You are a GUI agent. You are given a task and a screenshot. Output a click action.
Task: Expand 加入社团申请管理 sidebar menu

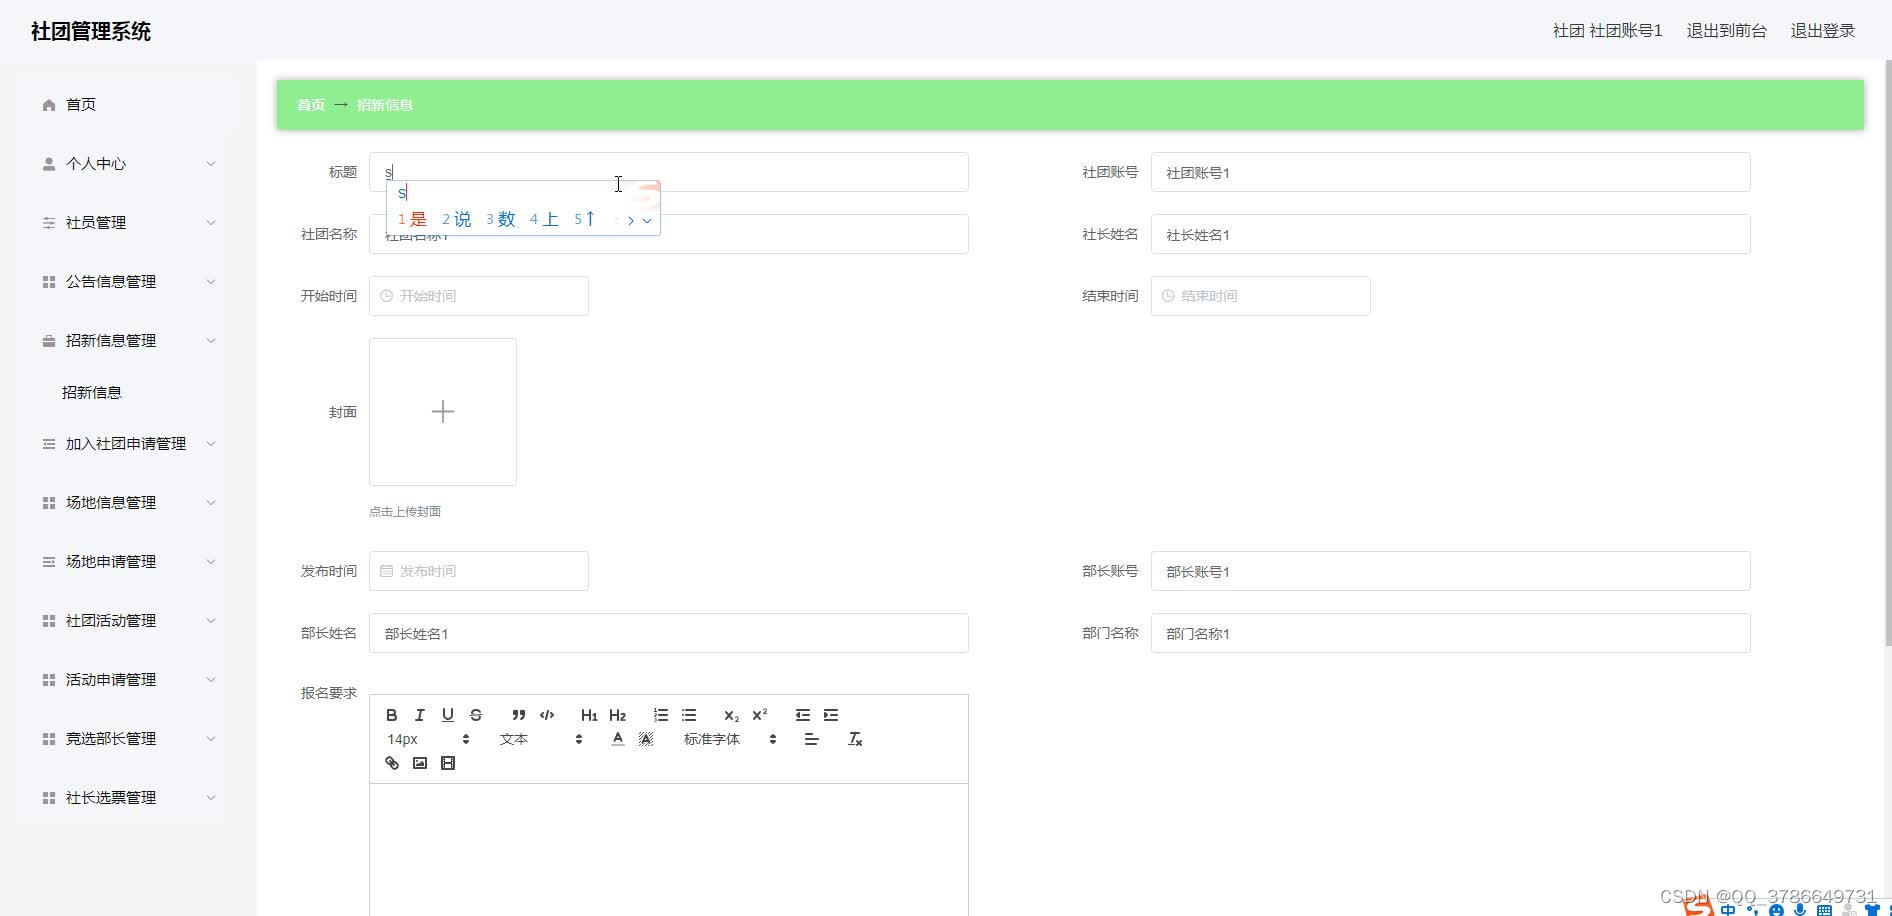pyautogui.click(x=128, y=443)
